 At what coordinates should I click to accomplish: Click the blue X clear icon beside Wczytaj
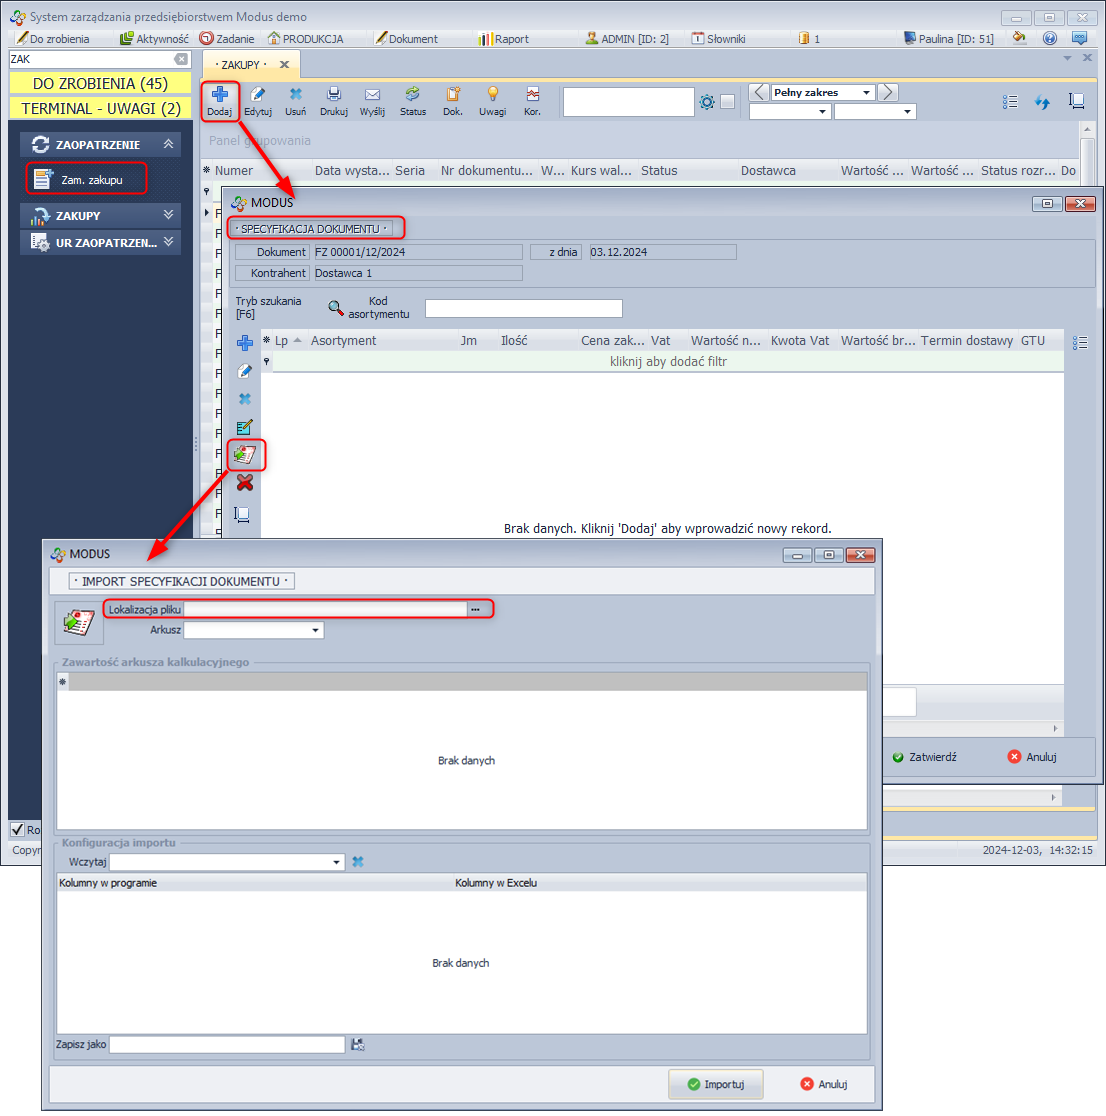[358, 862]
